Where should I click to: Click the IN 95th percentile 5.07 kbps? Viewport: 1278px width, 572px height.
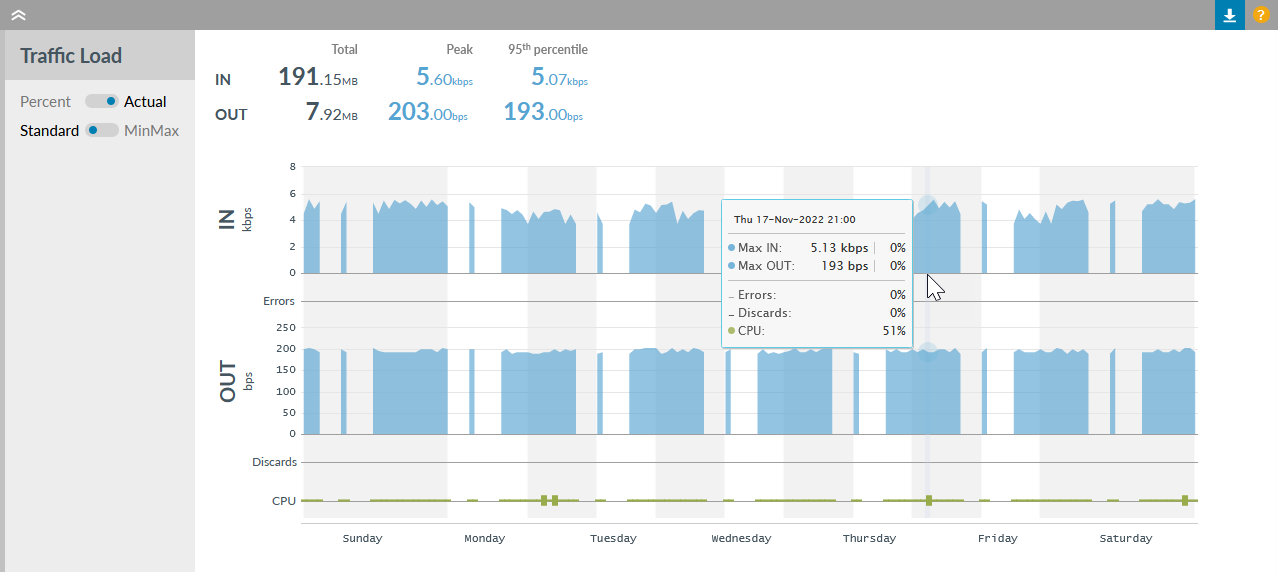point(559,77)
